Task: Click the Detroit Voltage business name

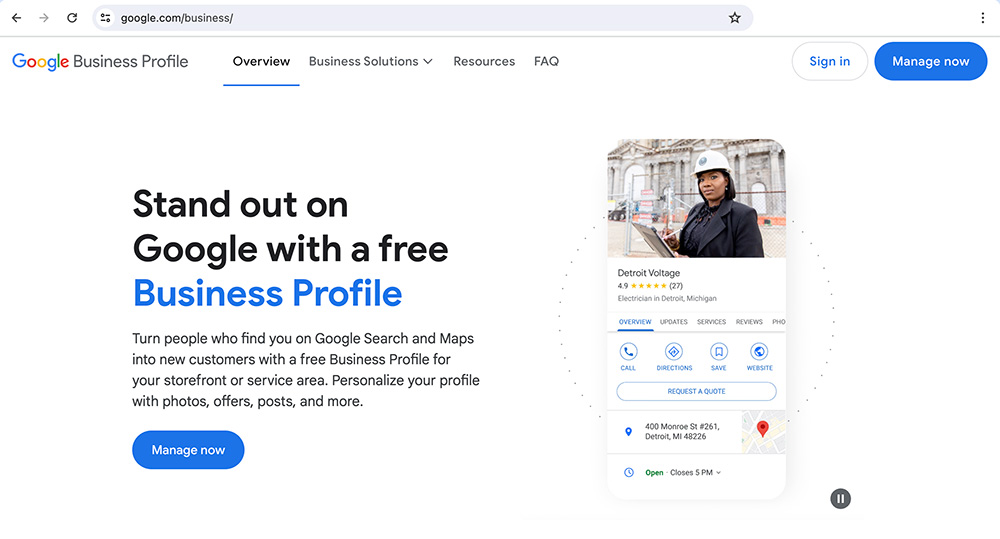Action: tap(649, 273)
